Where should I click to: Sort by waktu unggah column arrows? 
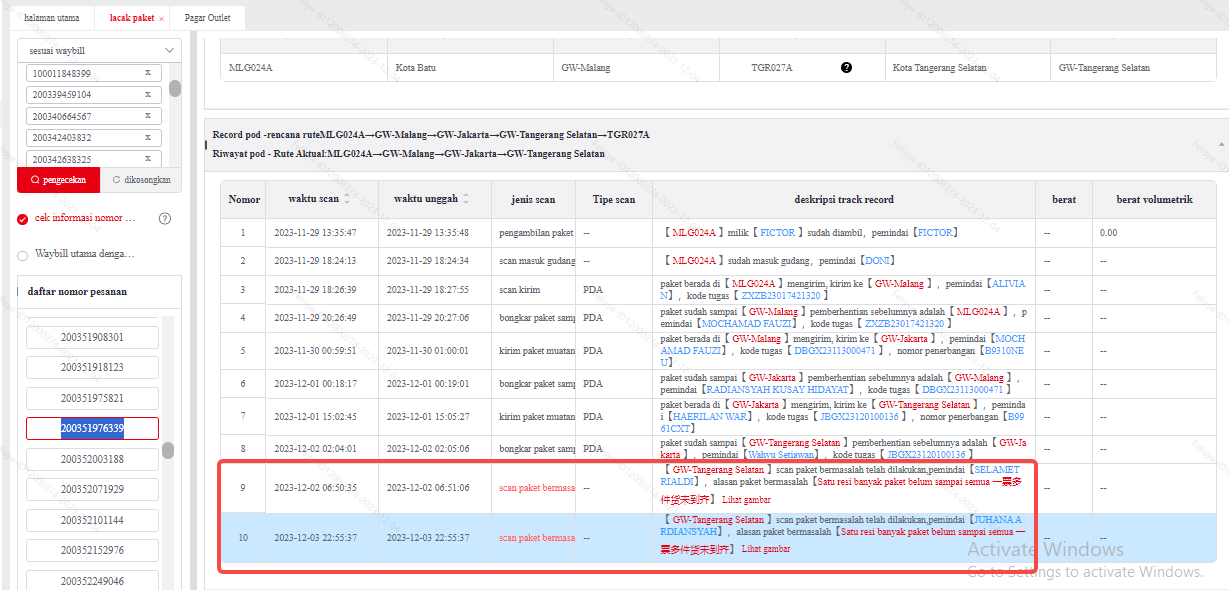465,199
